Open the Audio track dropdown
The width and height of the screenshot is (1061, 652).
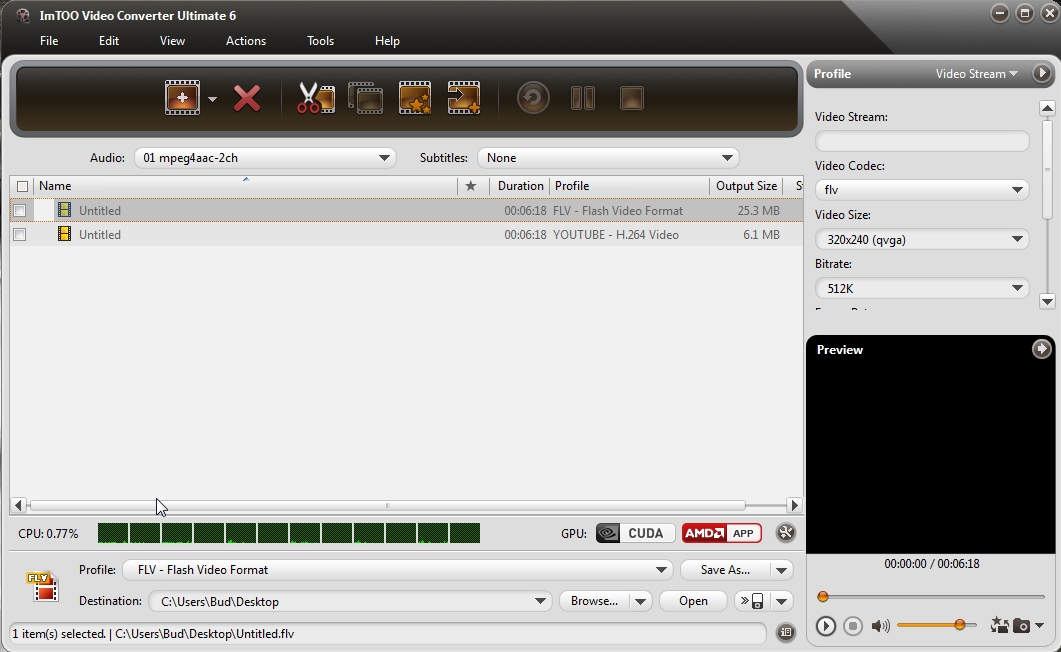point(265,158)
